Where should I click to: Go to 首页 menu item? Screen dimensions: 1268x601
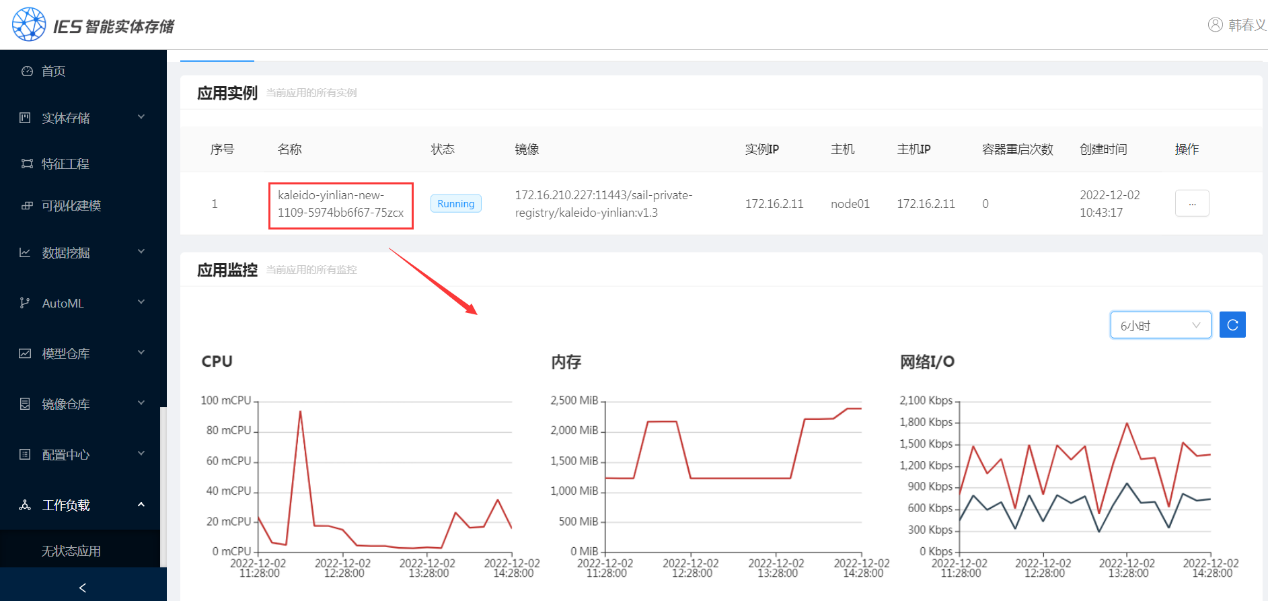pyautogui.click(x=54, y=72)
